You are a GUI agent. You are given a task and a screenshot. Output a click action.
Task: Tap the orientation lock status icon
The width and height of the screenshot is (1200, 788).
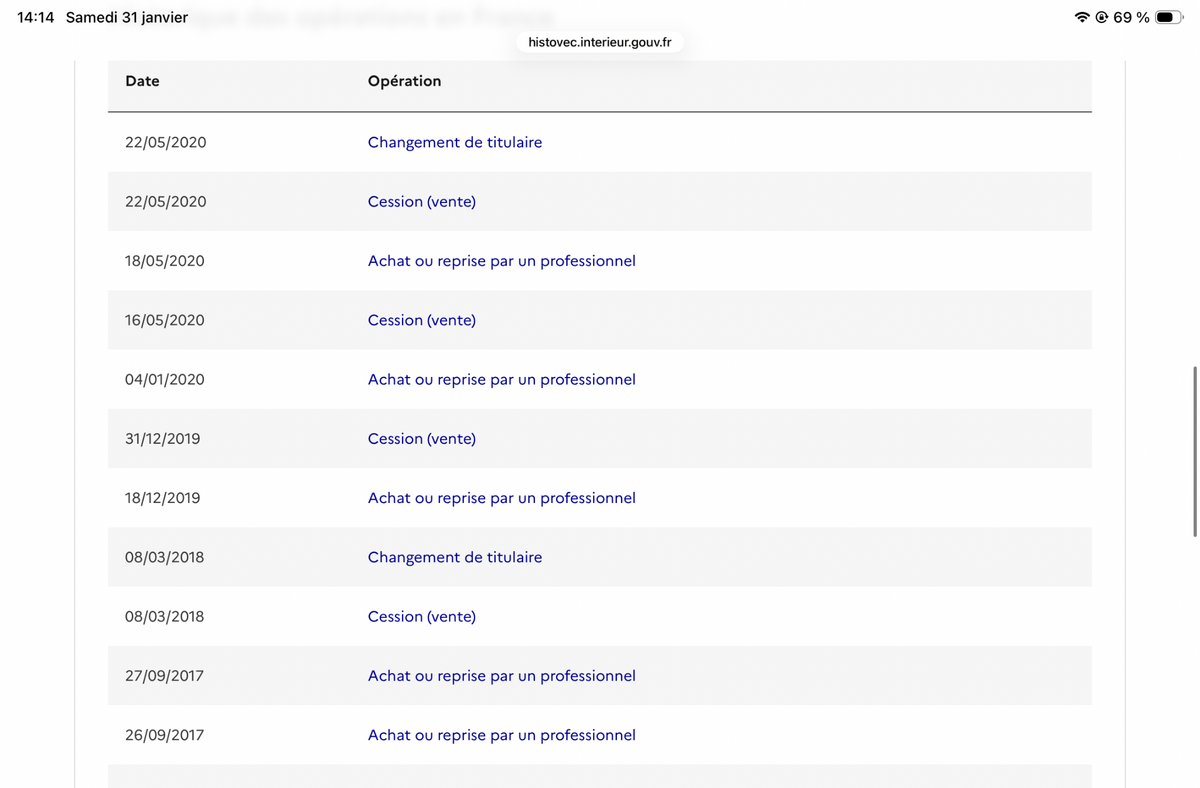point(1102,17)
